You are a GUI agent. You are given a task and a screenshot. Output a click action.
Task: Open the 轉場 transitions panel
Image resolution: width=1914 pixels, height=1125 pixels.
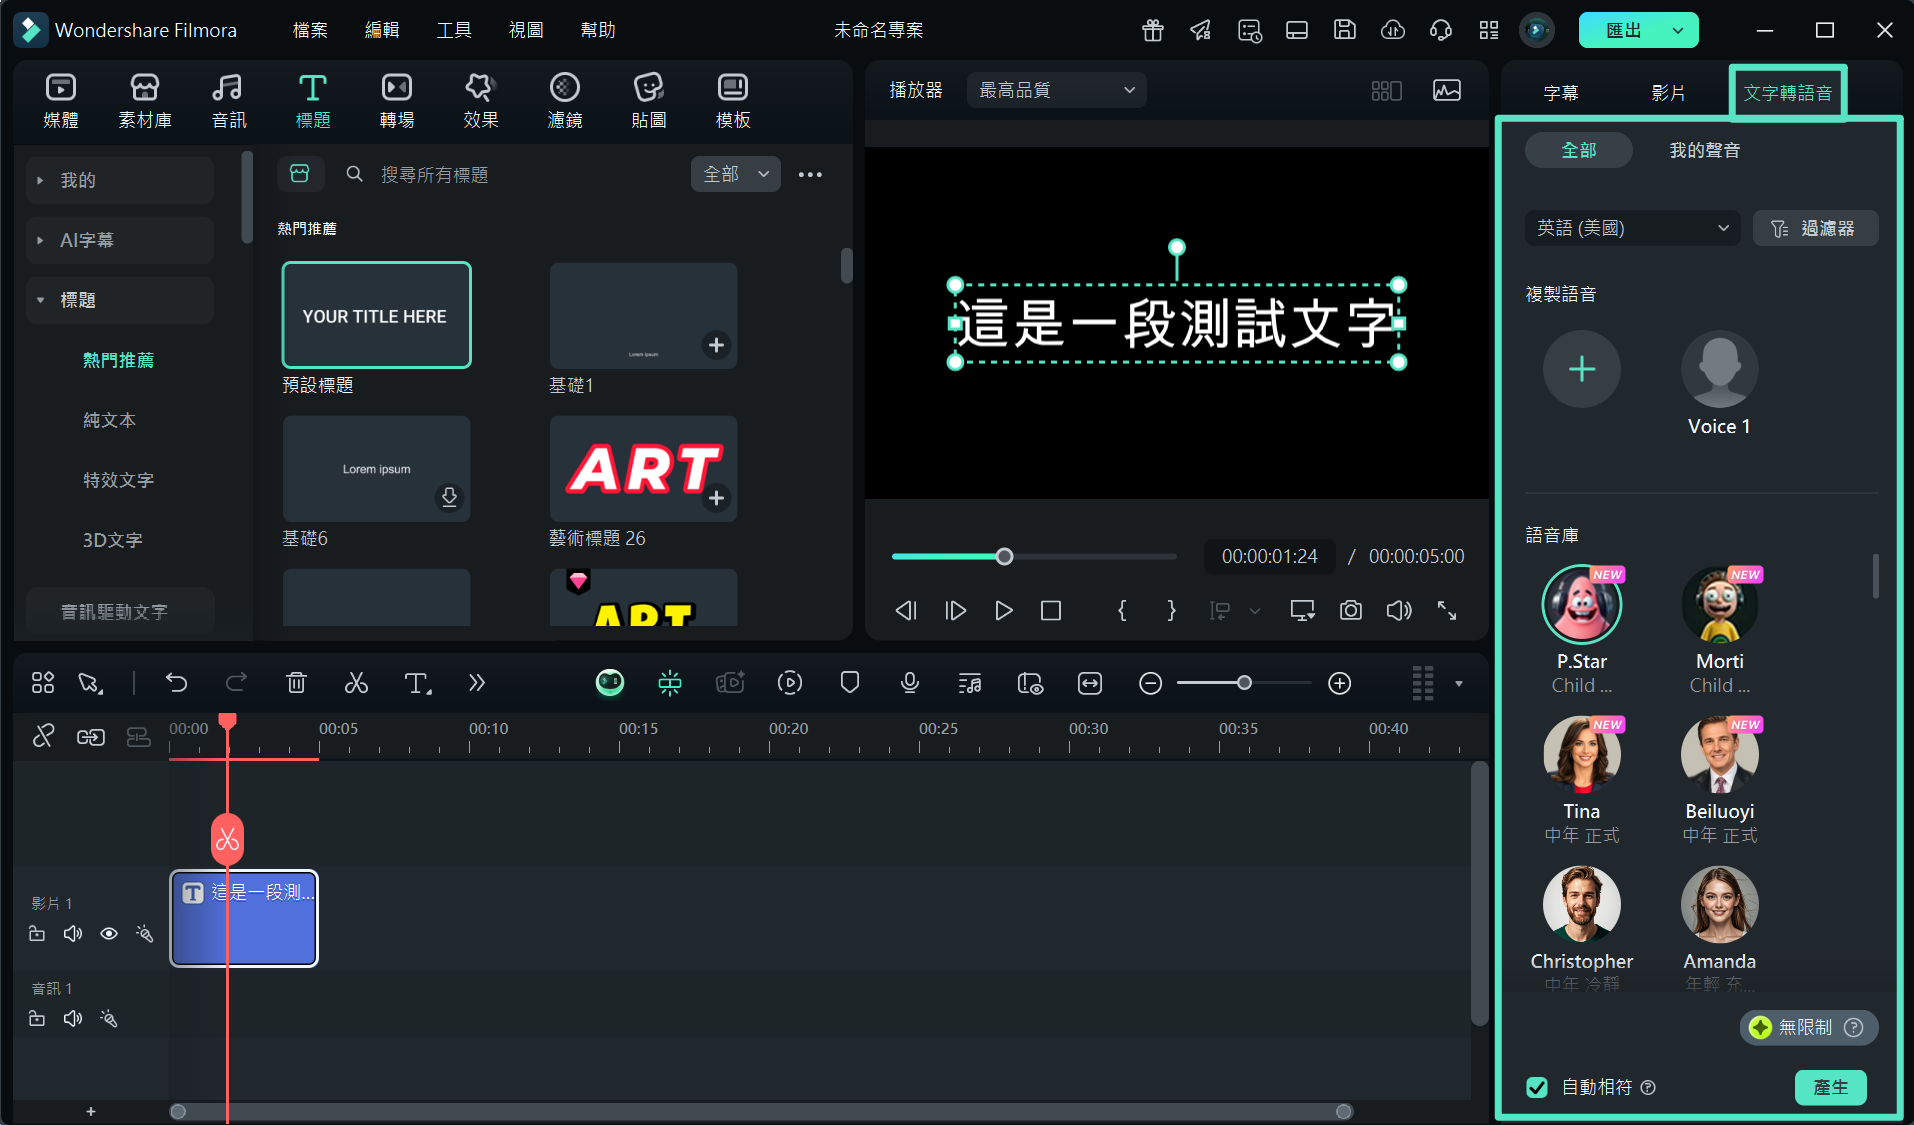tap(397, 100)
